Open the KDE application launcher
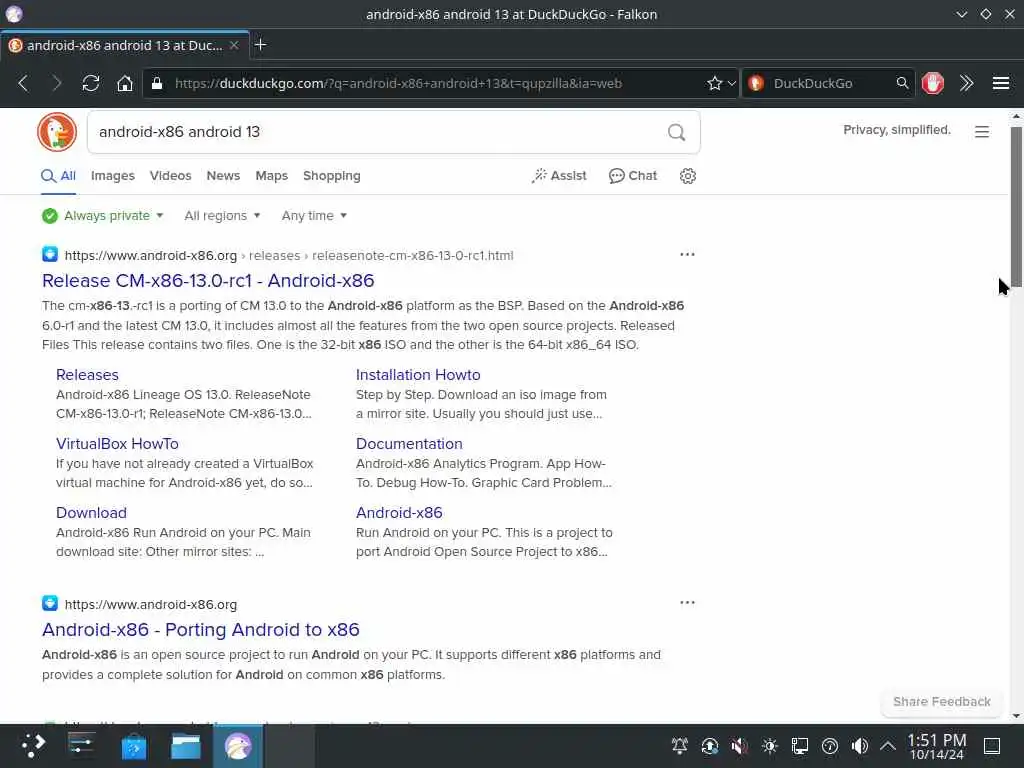Screen dimensions: 1024x768 (x=33, y=745)
